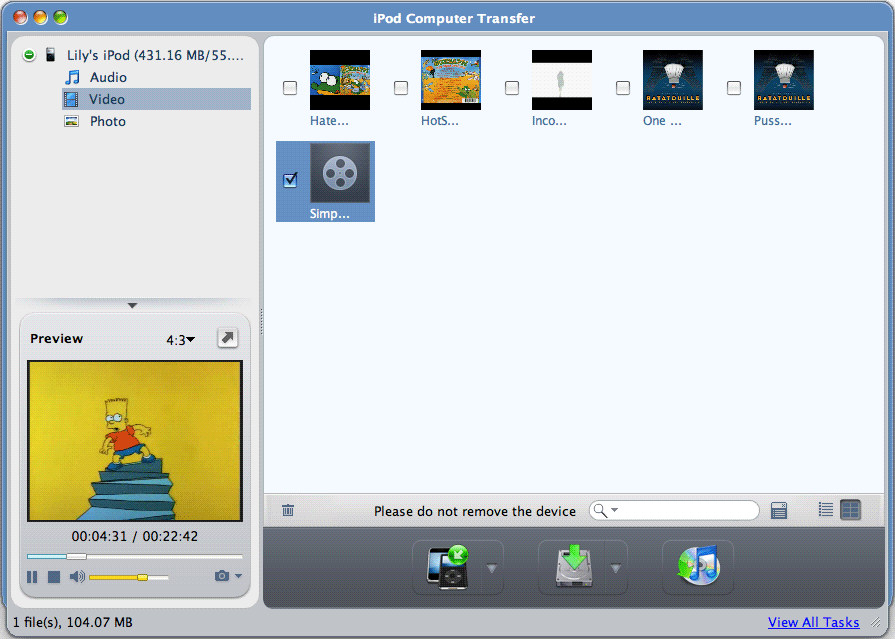Select the Video category
The width and height of the screenshot is (895, 639).
[156, 99]
